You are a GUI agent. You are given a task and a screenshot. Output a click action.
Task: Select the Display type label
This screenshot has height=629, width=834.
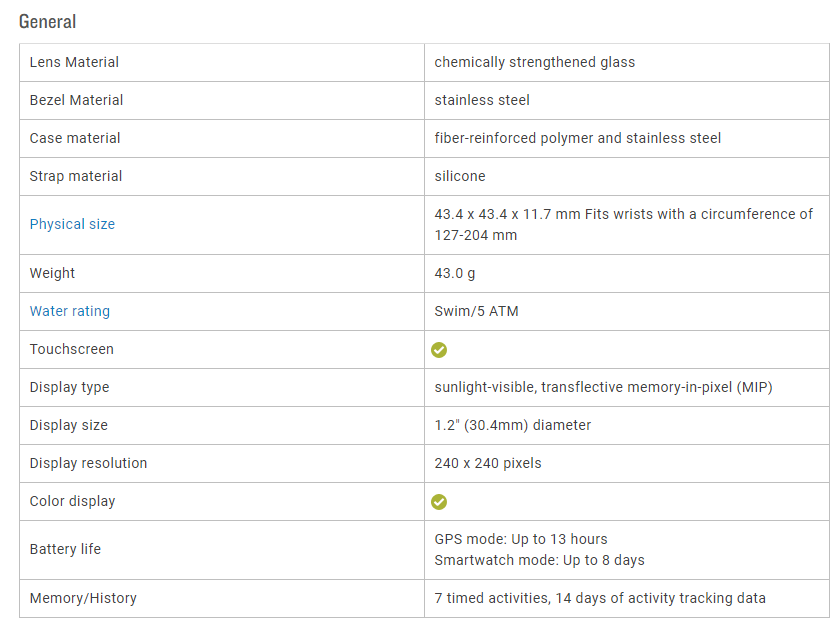coord(70,387)
